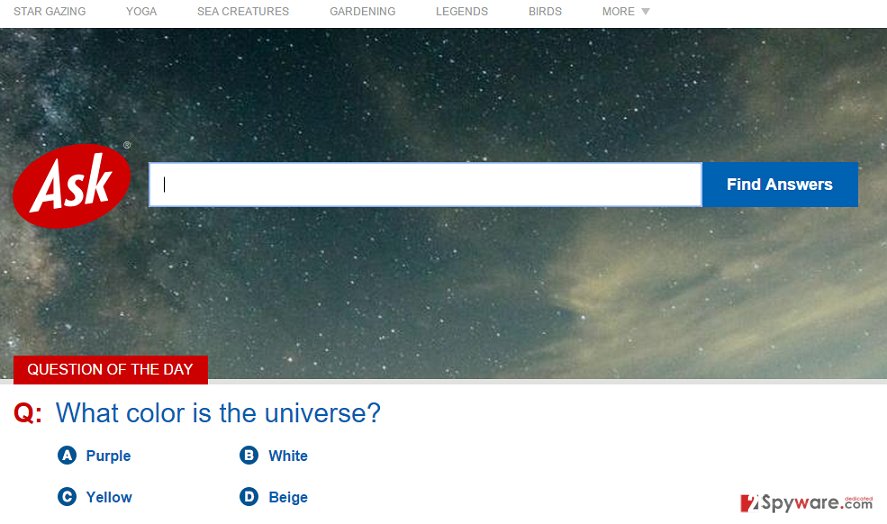The width and height of the screenshot is (887, 524).
Task: Click the QUESTION OF THE DAY banner
Action: [110, 370]
